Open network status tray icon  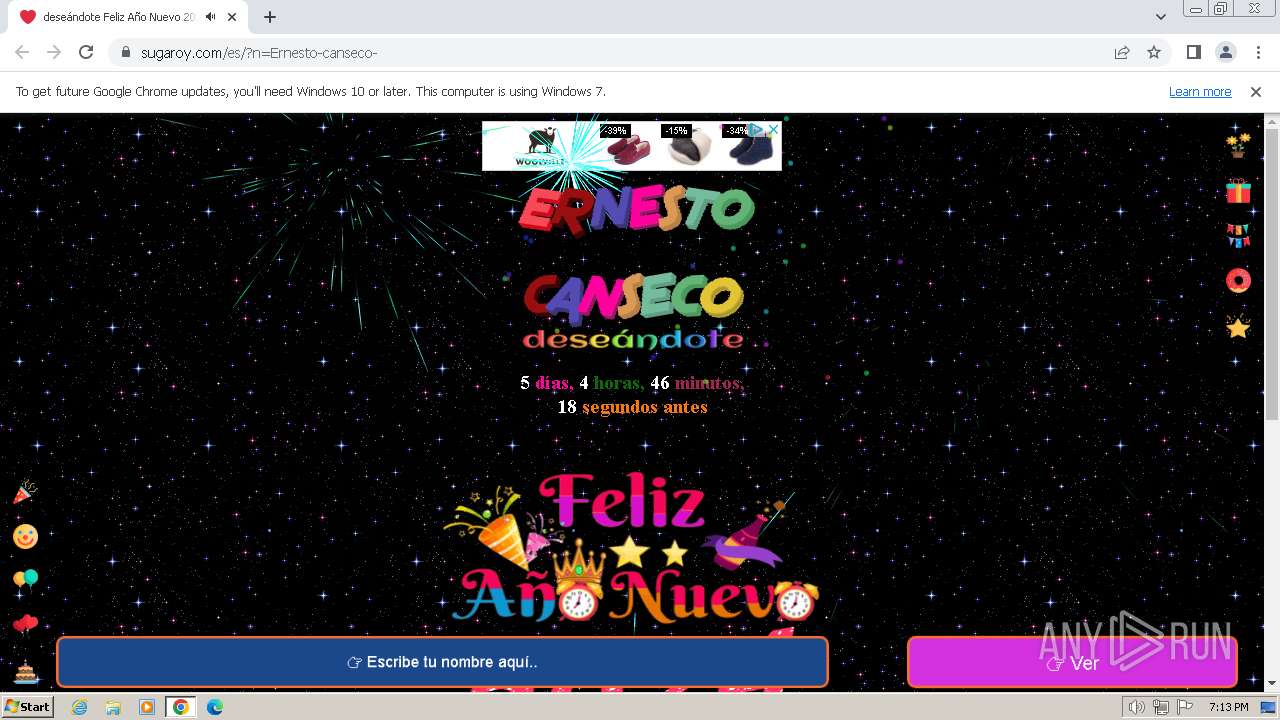[x=1160, y=707]
